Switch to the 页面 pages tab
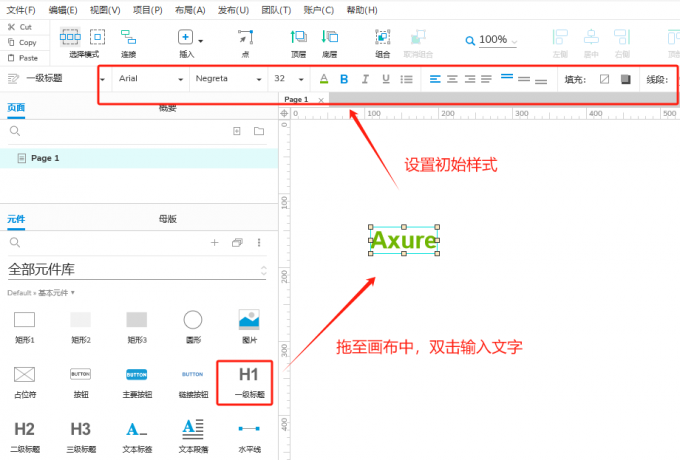Screen dimensions: 680x460 coord(16,108)
